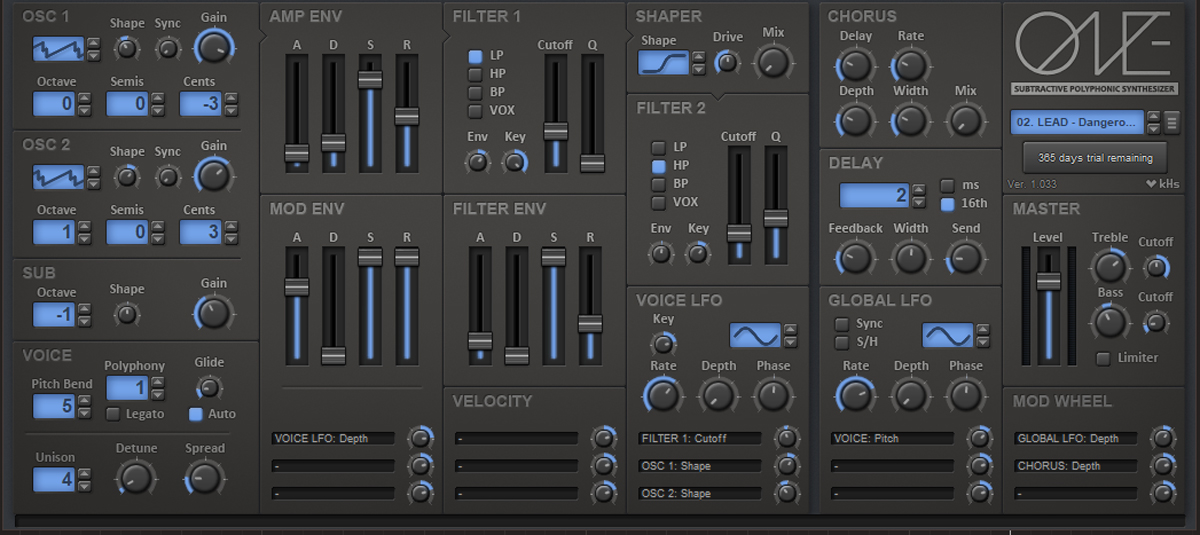Click the Filter 1 Env knob
This screenshot has height=535, width=1200.
tap(477, 160)
